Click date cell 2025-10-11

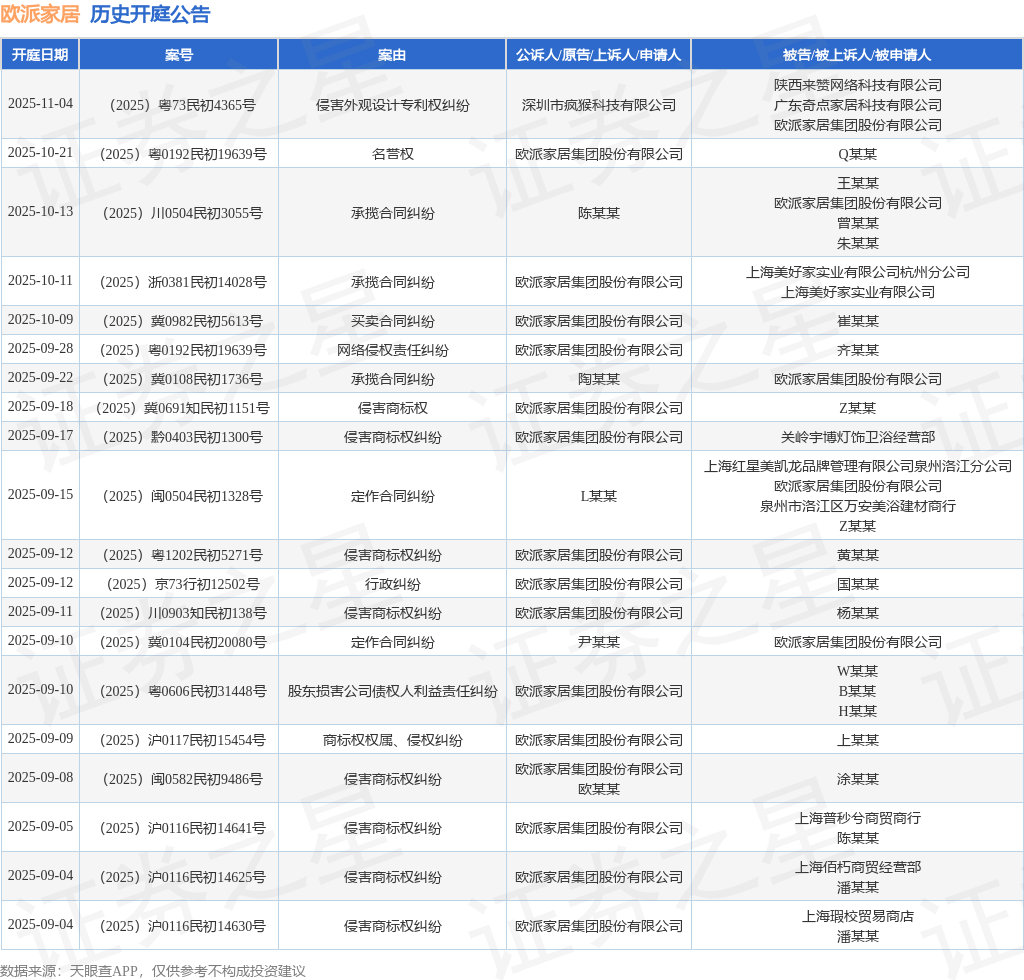(x=40, y=280)
